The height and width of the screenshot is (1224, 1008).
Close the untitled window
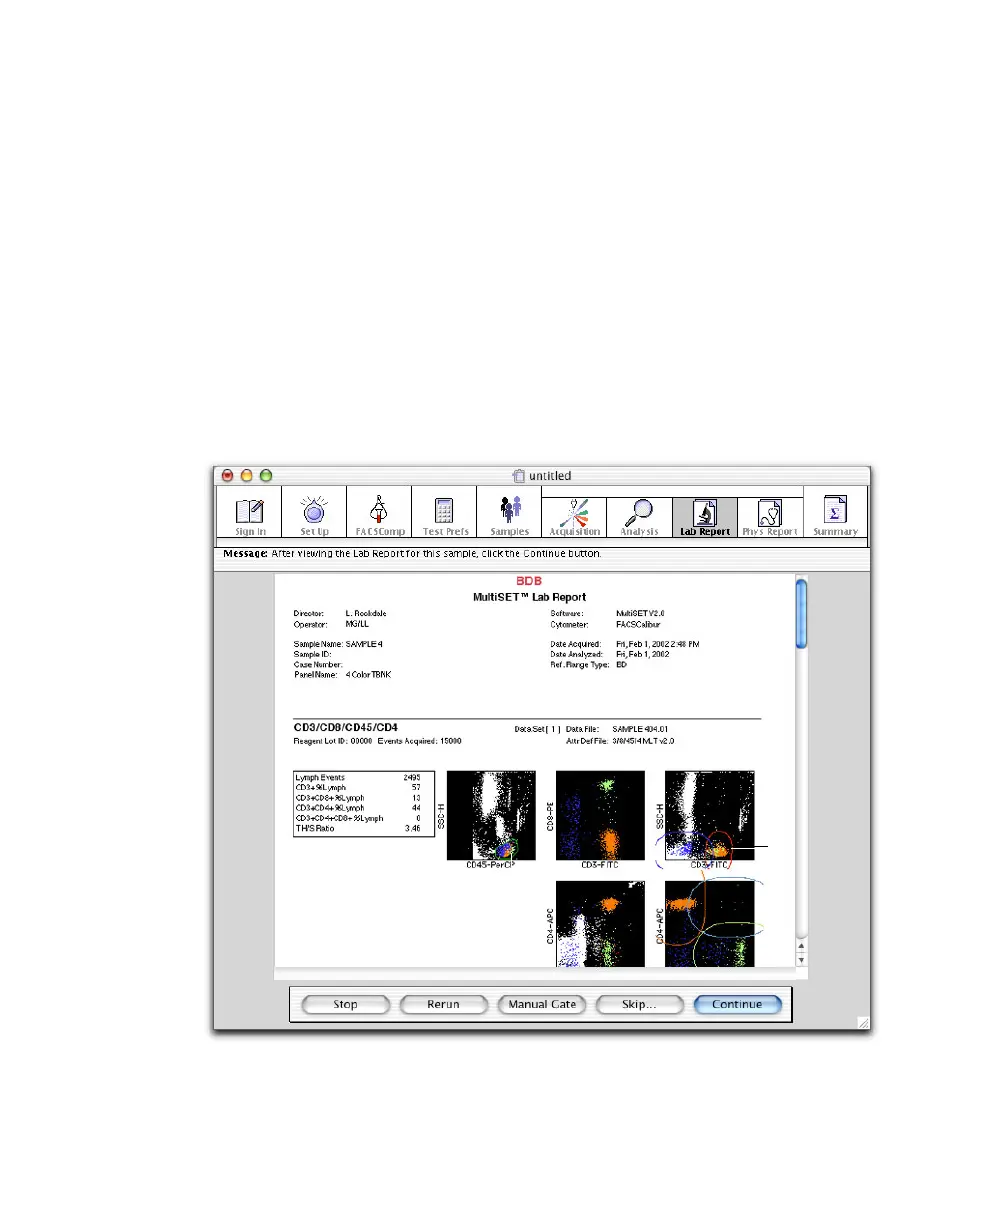click(227, 476)
